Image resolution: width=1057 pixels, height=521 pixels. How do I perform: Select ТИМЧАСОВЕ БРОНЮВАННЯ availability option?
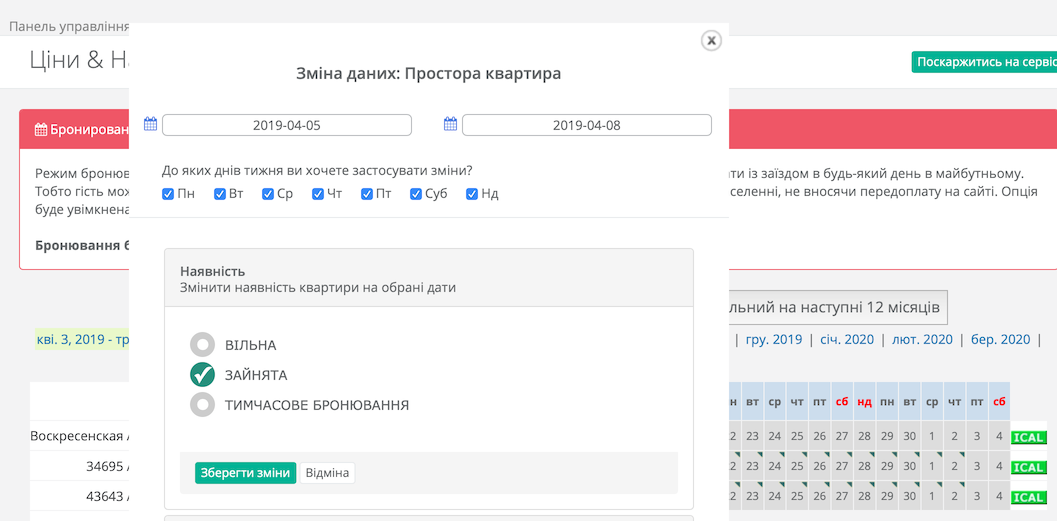pyautogui.click(x=202, y=405)
